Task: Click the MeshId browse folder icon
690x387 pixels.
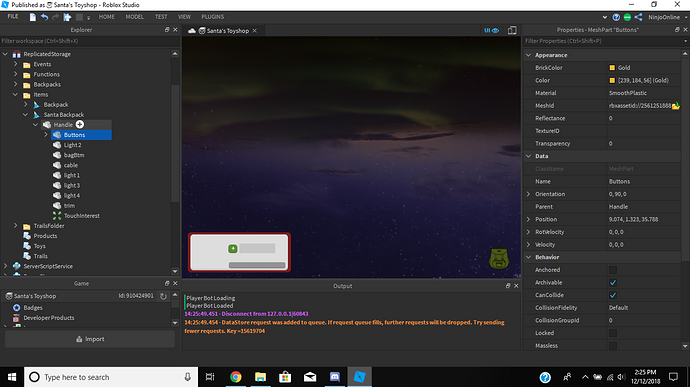Action: [x=675, y=106]
